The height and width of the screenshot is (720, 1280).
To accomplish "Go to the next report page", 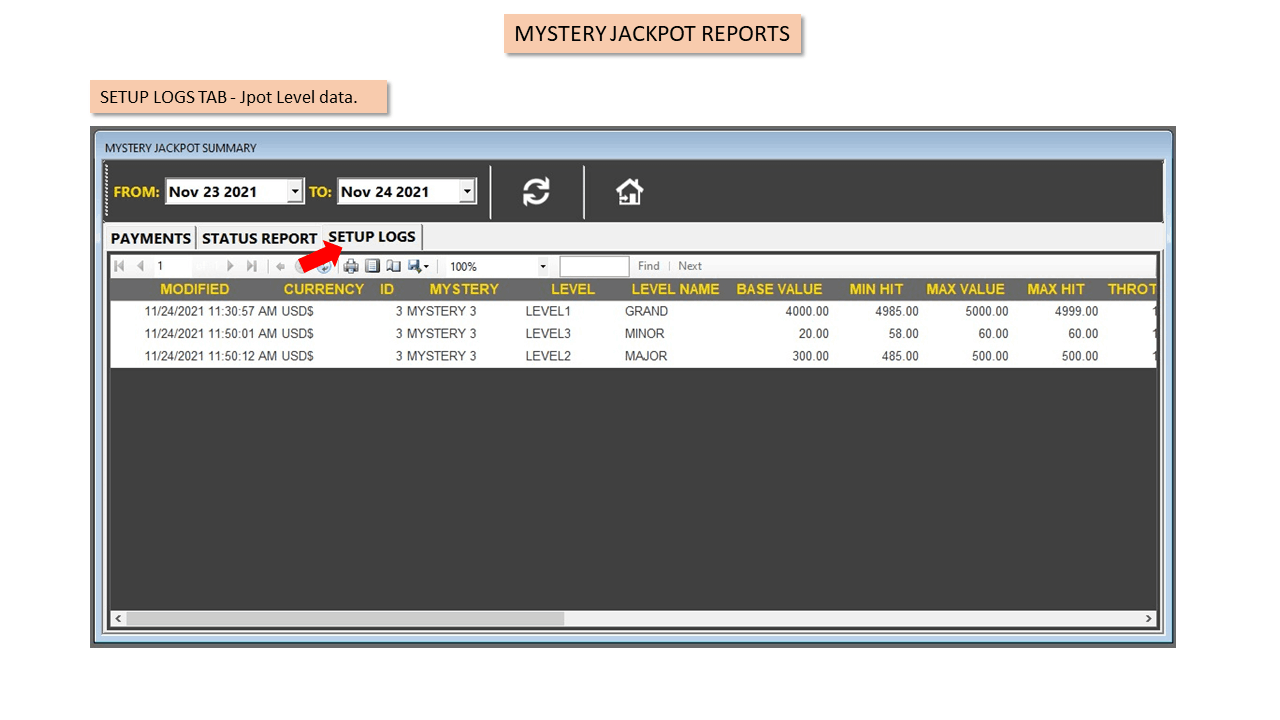I will tap(231, 266).
